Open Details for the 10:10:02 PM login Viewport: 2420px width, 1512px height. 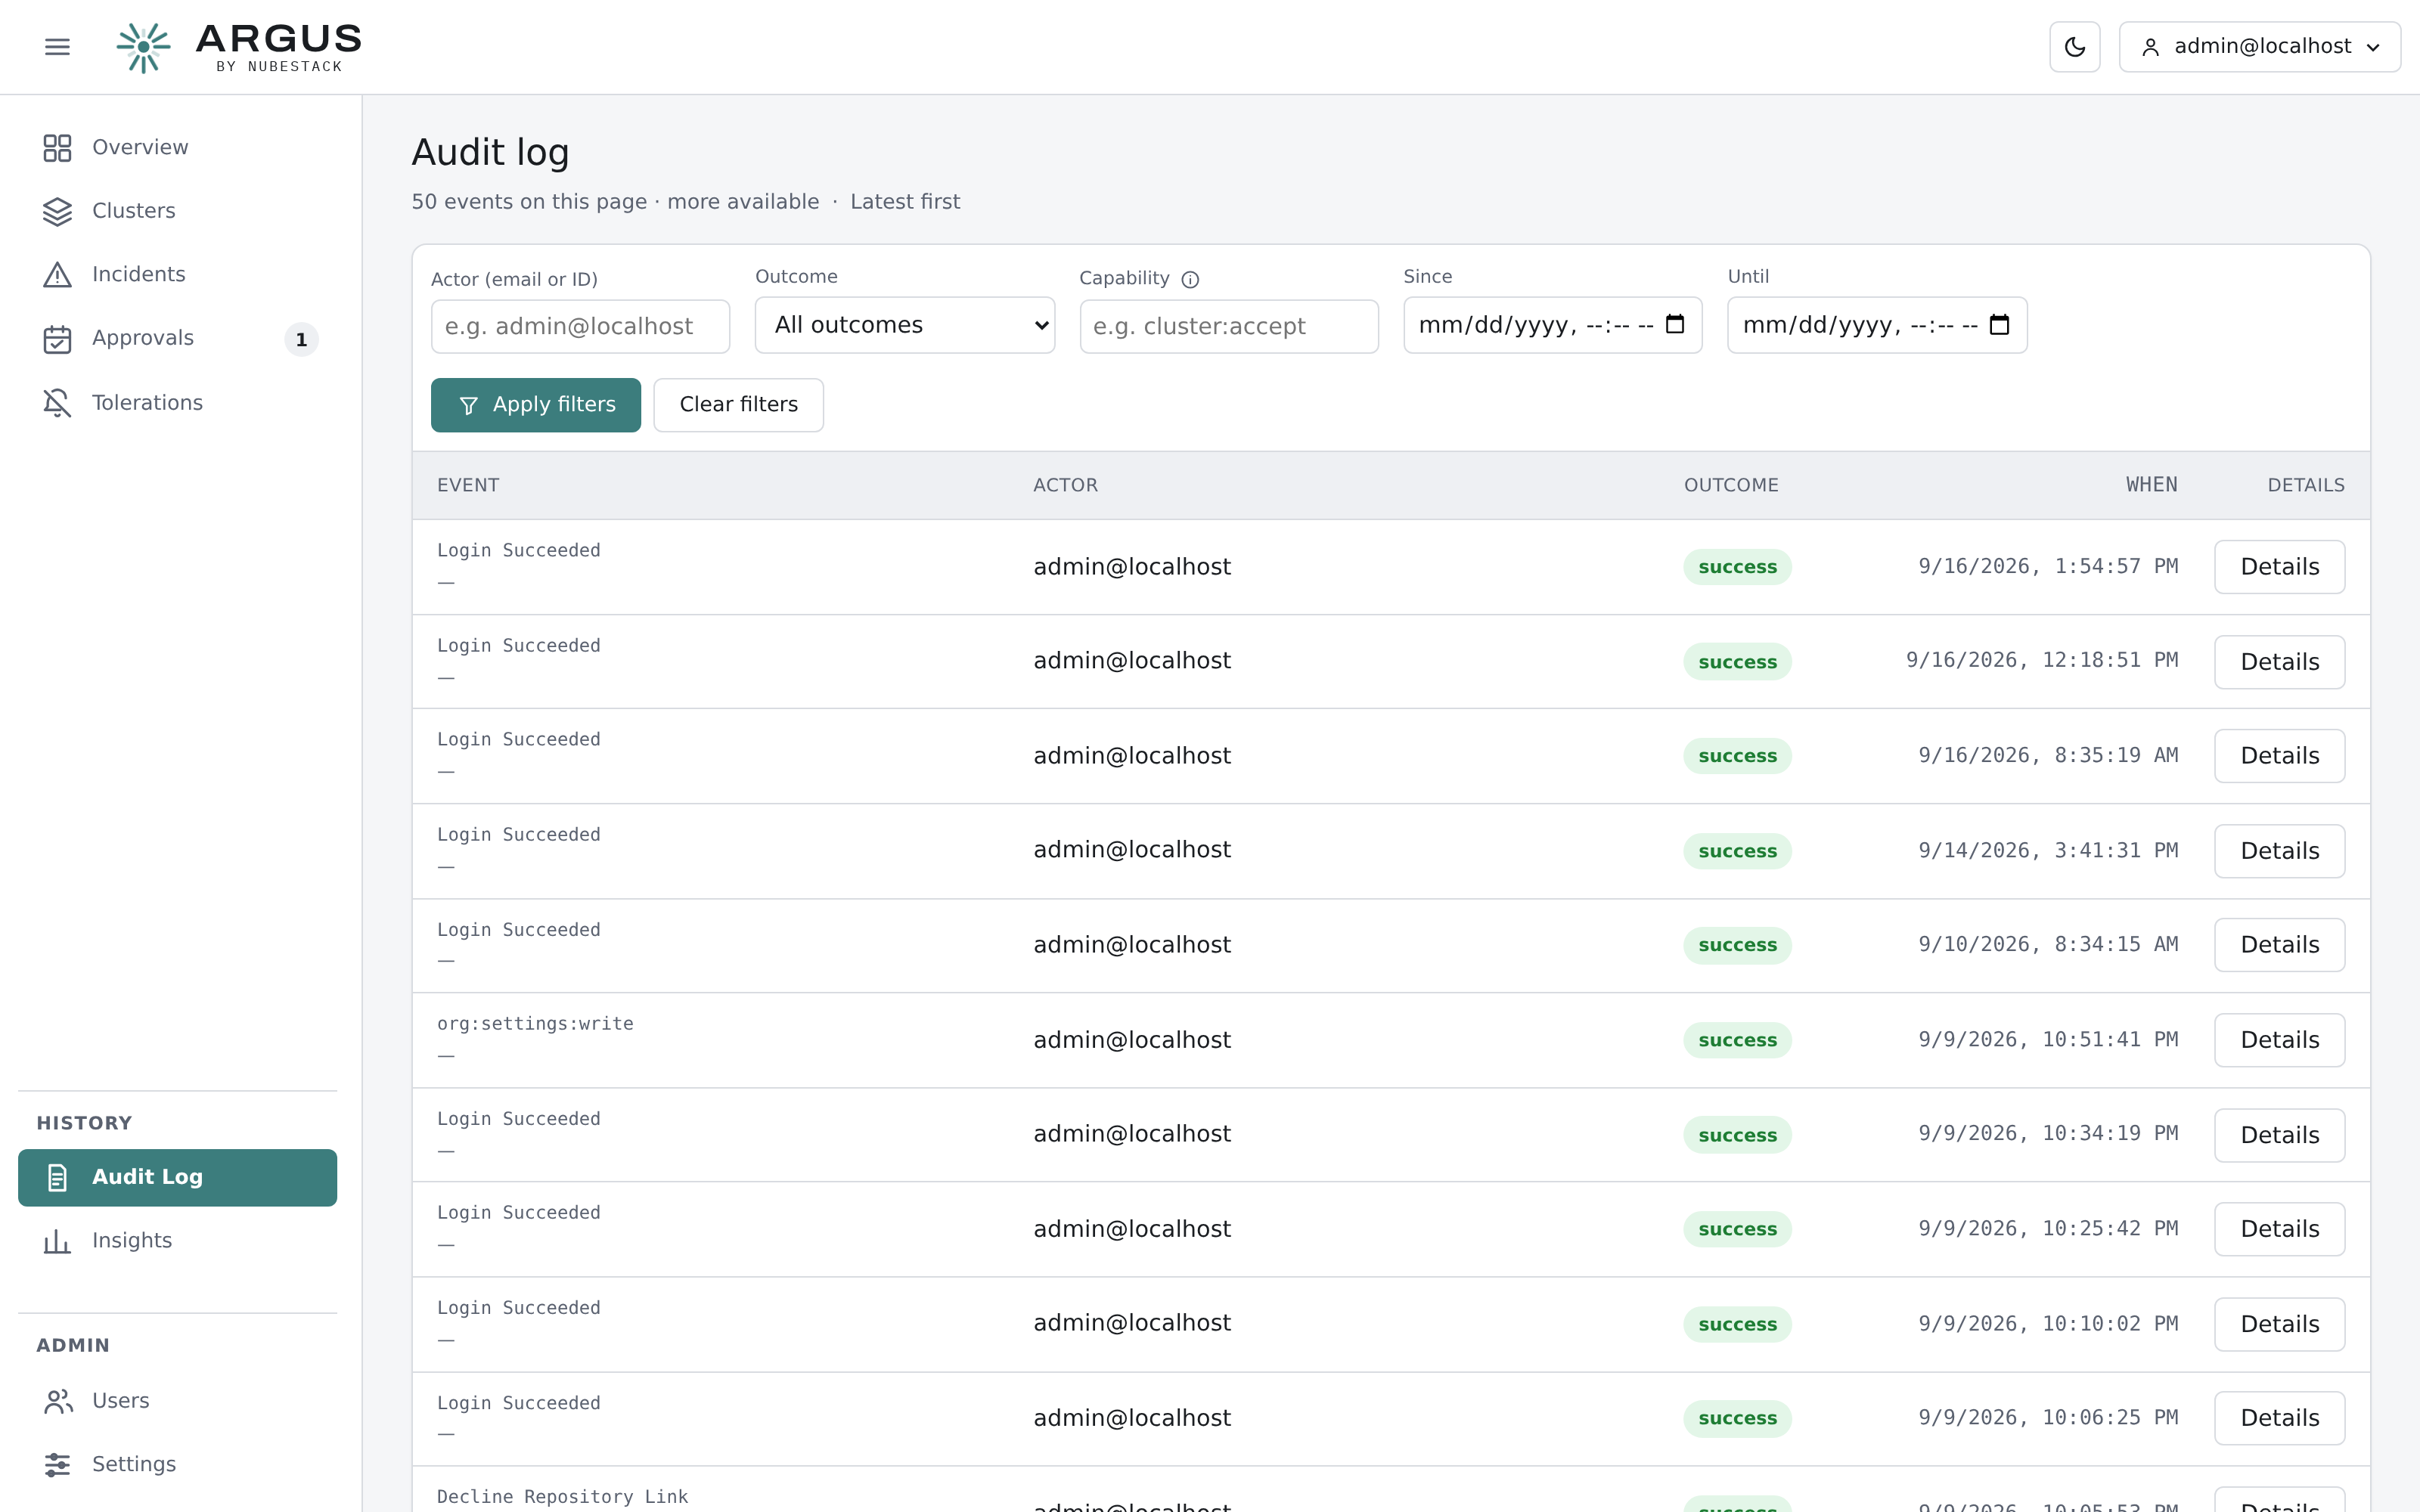[x=2279, y=1324]
